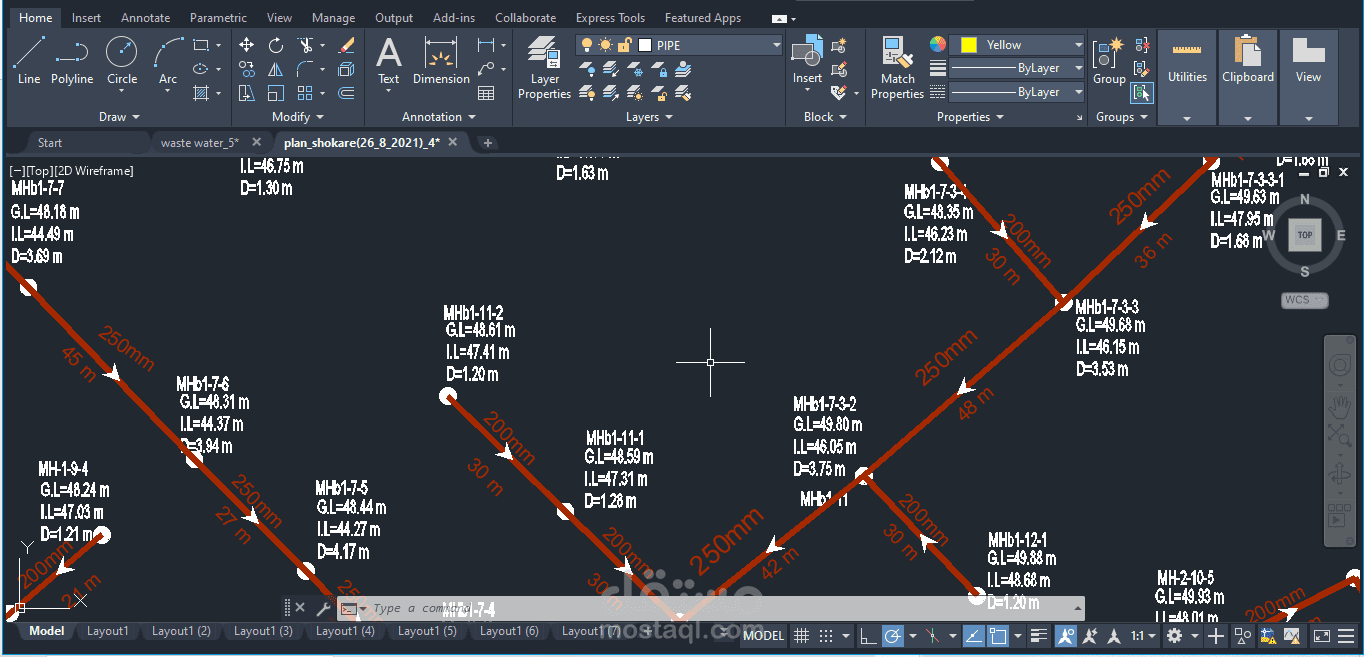Enable snap mode from the status bar
The image size is (1364, 657).
[x=824, y=636]
